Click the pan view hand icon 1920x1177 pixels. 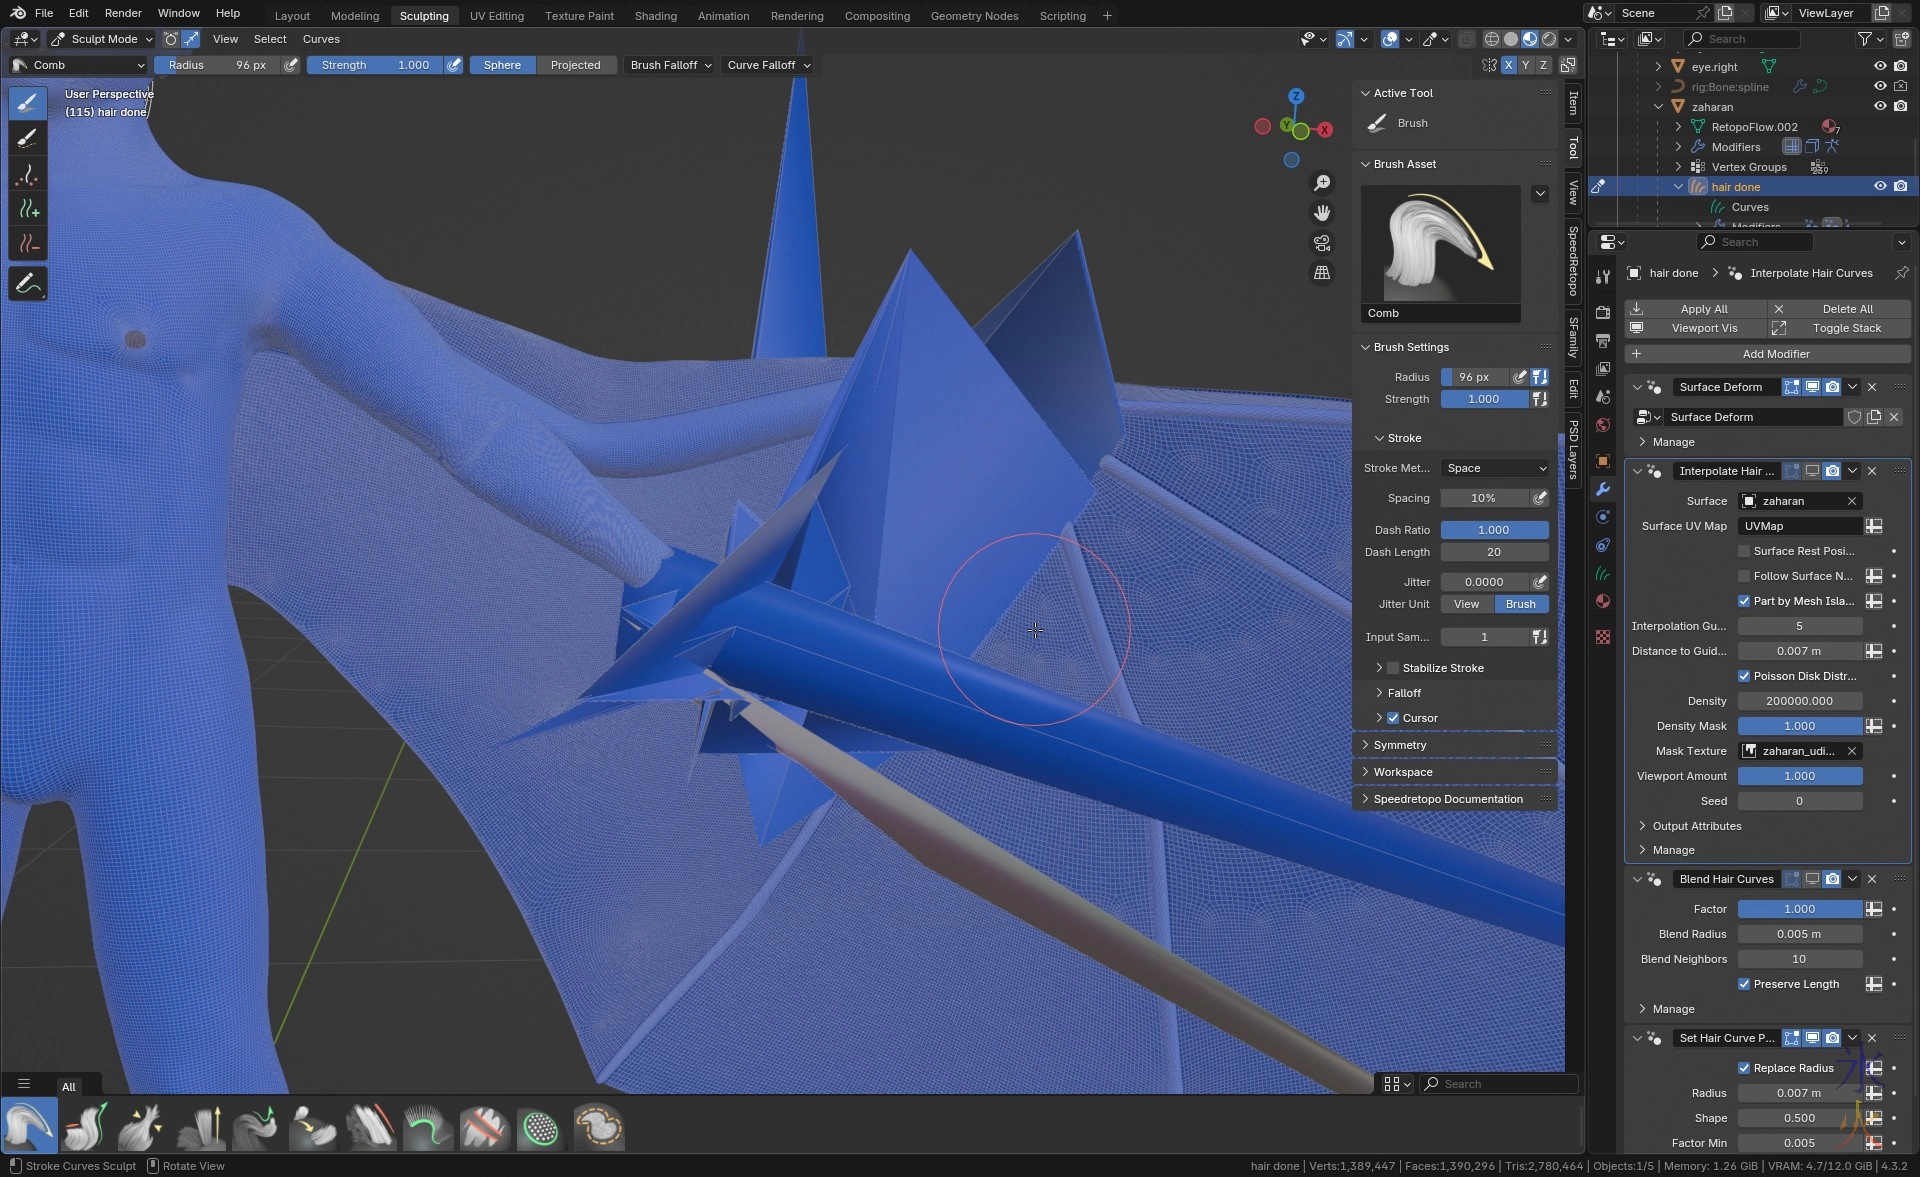(x=1322, y=213)
